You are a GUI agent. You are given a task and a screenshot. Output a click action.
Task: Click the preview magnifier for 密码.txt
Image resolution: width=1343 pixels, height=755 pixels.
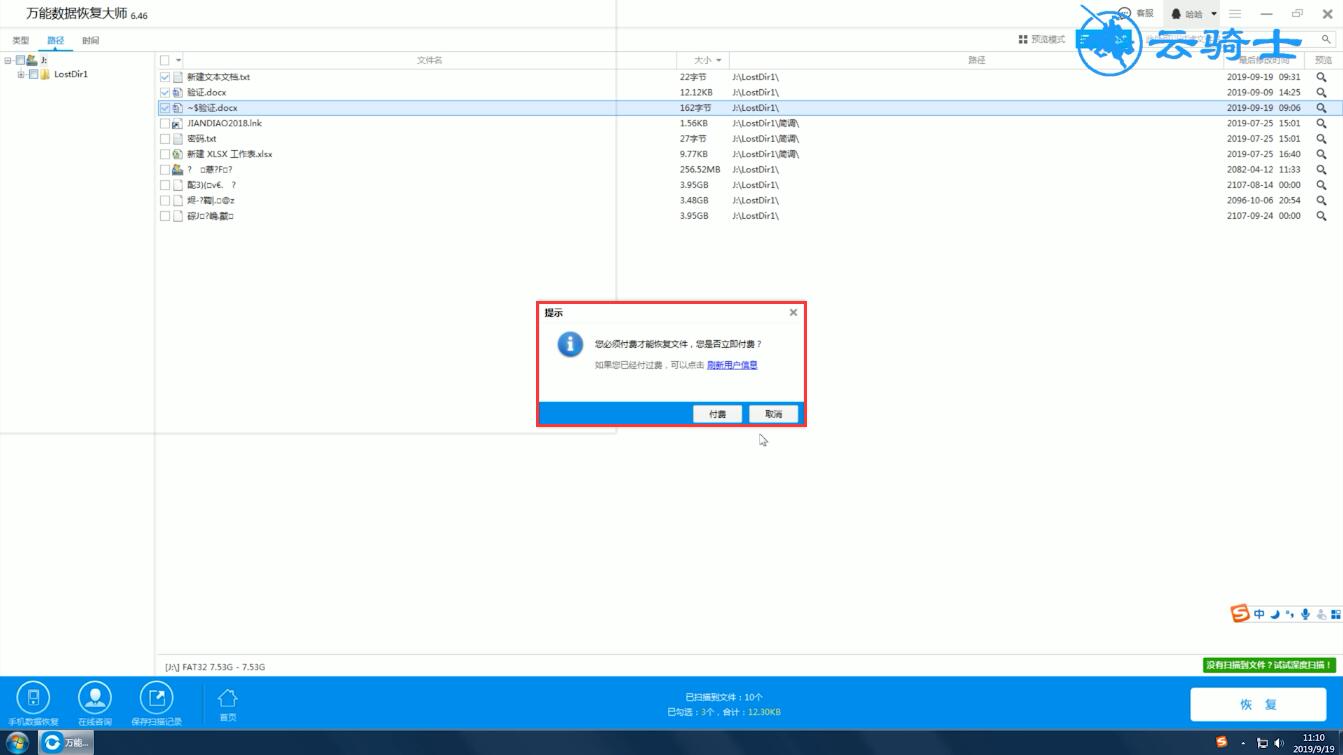tap(1321, 139)
